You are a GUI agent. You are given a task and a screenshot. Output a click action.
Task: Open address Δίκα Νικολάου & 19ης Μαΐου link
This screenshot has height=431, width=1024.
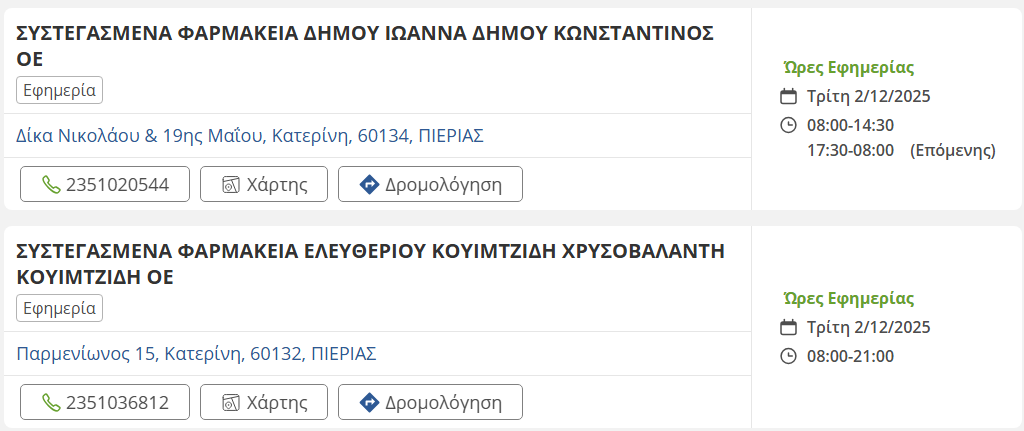tap(250, 135)
